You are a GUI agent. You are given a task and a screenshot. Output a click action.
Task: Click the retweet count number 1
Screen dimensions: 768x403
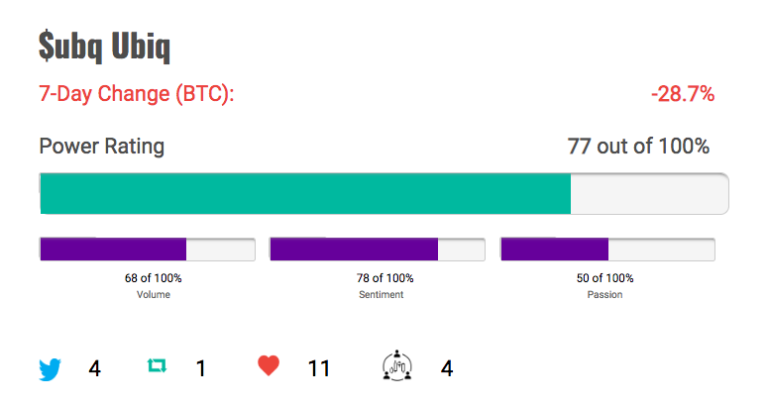[x=201, y=368]
